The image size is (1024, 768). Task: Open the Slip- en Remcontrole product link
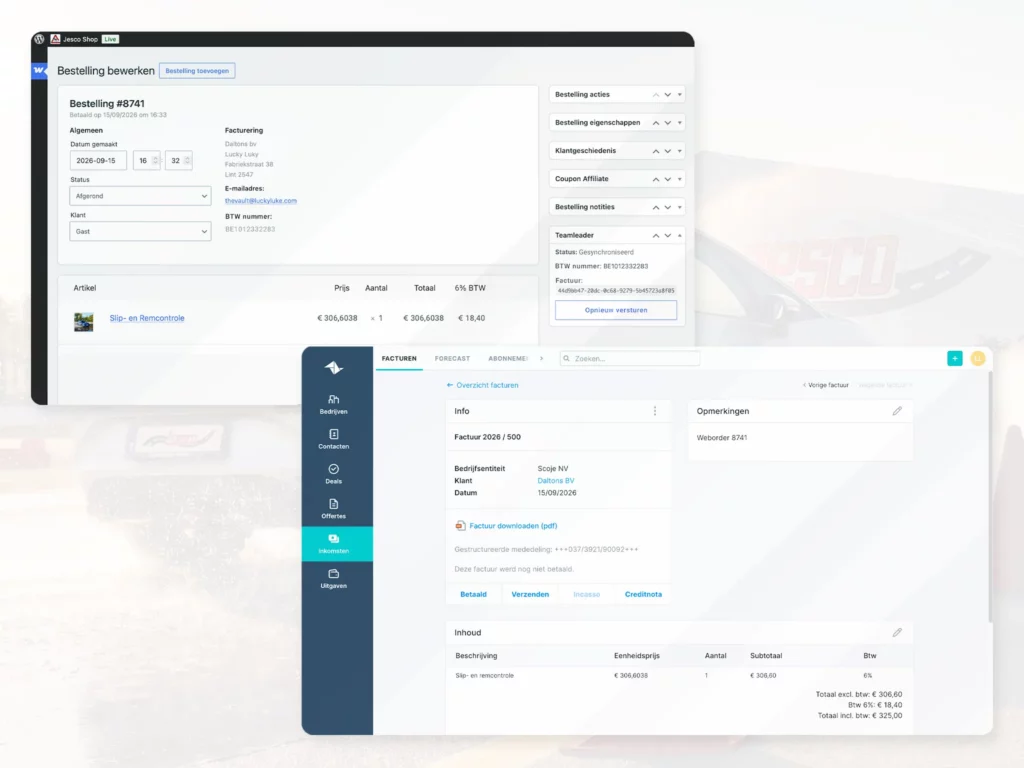tap(147, 318)
